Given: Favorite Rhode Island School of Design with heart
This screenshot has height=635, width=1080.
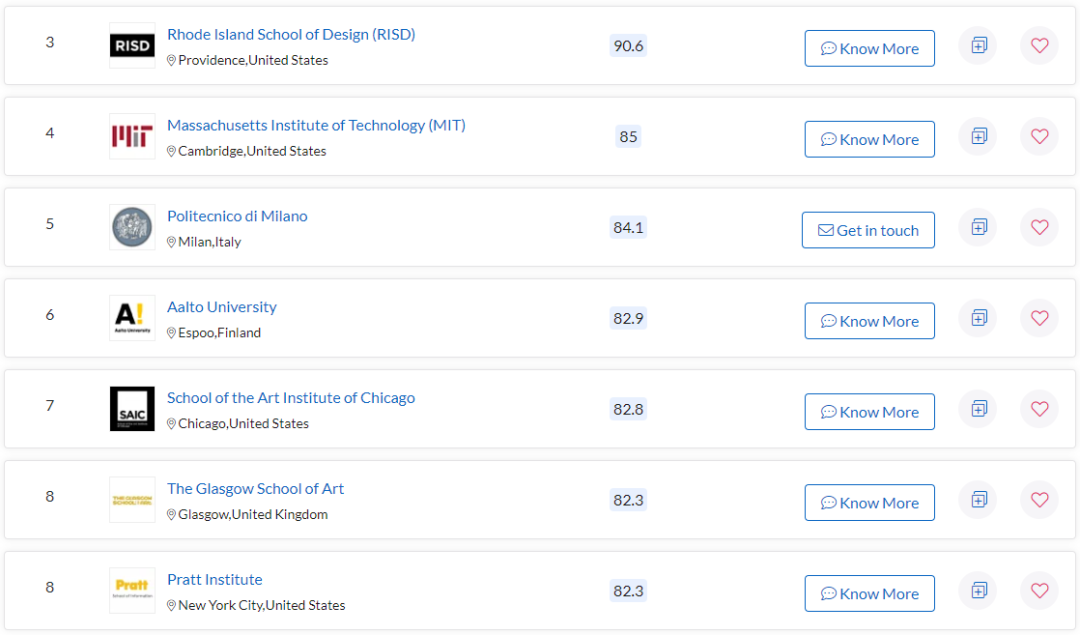Looking at the screenshot, I should (1039, 45).
